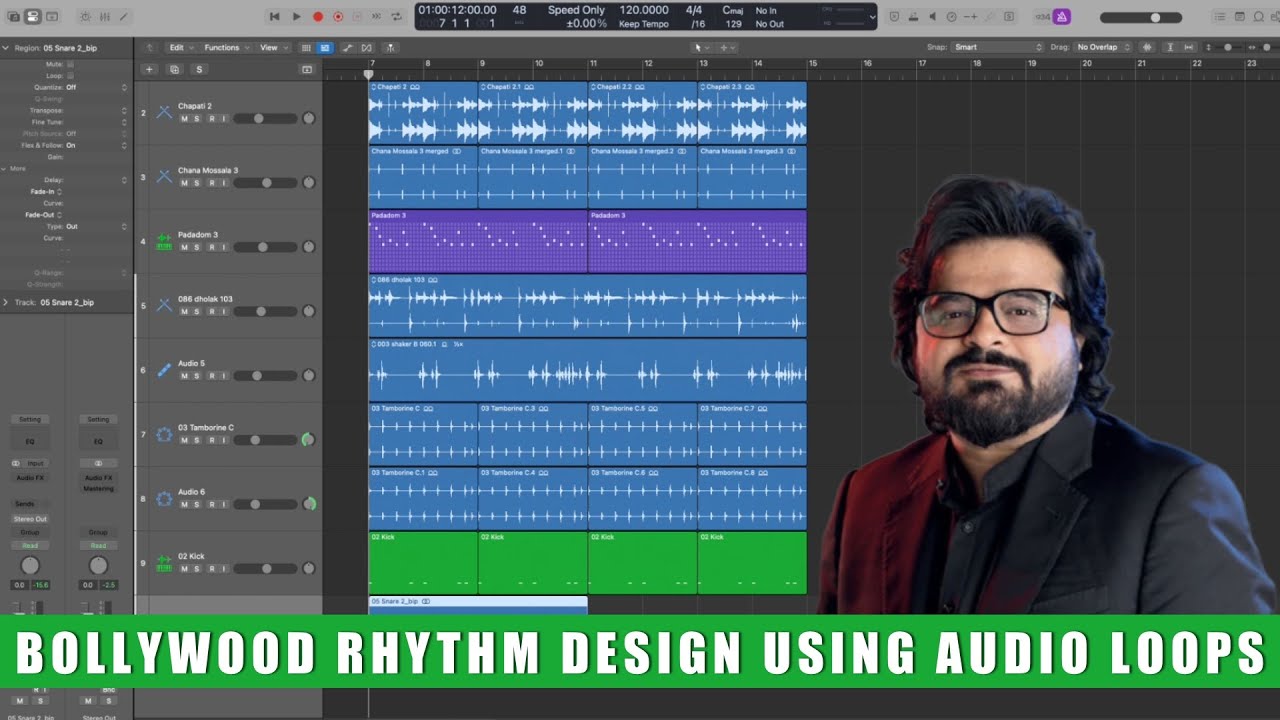The width and height of the screenshot is (1280, 720).
Task: Click the channel strip Setting button
Action: (30, 420)
